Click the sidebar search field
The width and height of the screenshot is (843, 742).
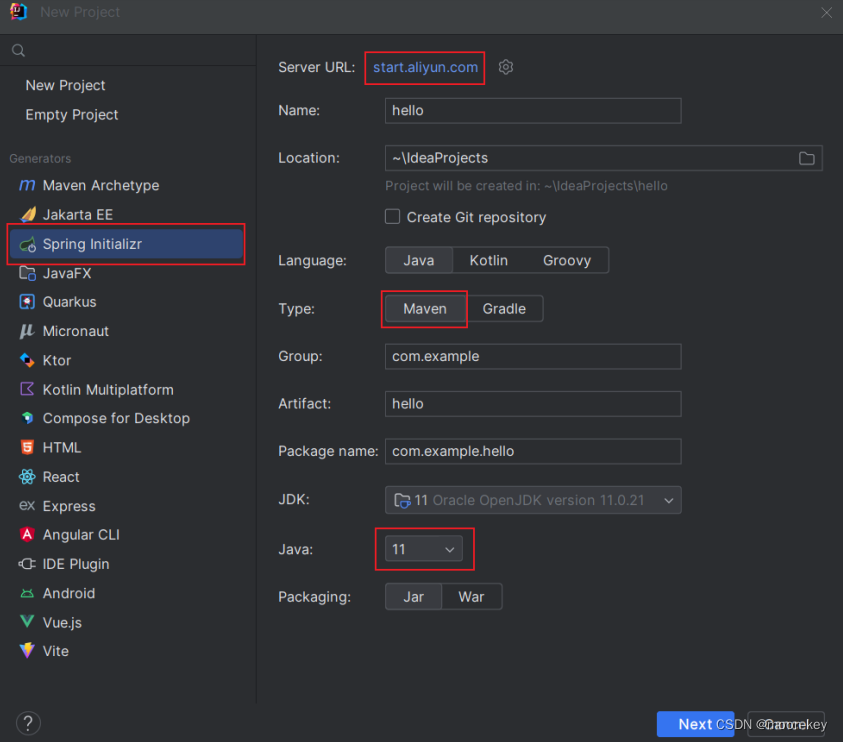click(x=128, y=51)
